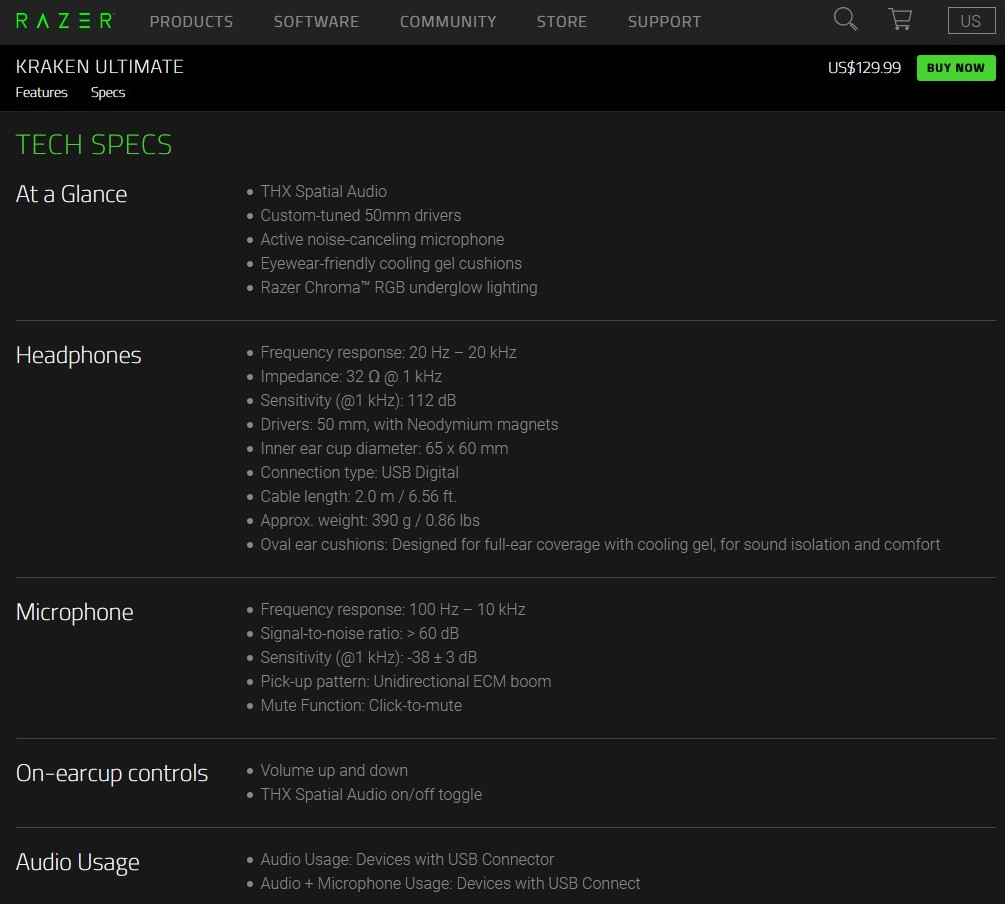This screenshot has width=1005, height=904.
Task: Click the Razer logo
Action: pyautogui.click(x=65, y=21)
